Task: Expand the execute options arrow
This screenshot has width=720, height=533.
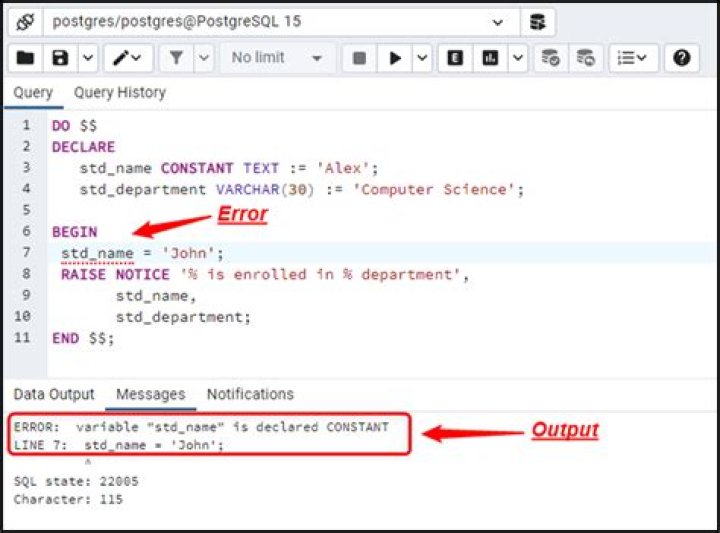Action: [422, 58]
